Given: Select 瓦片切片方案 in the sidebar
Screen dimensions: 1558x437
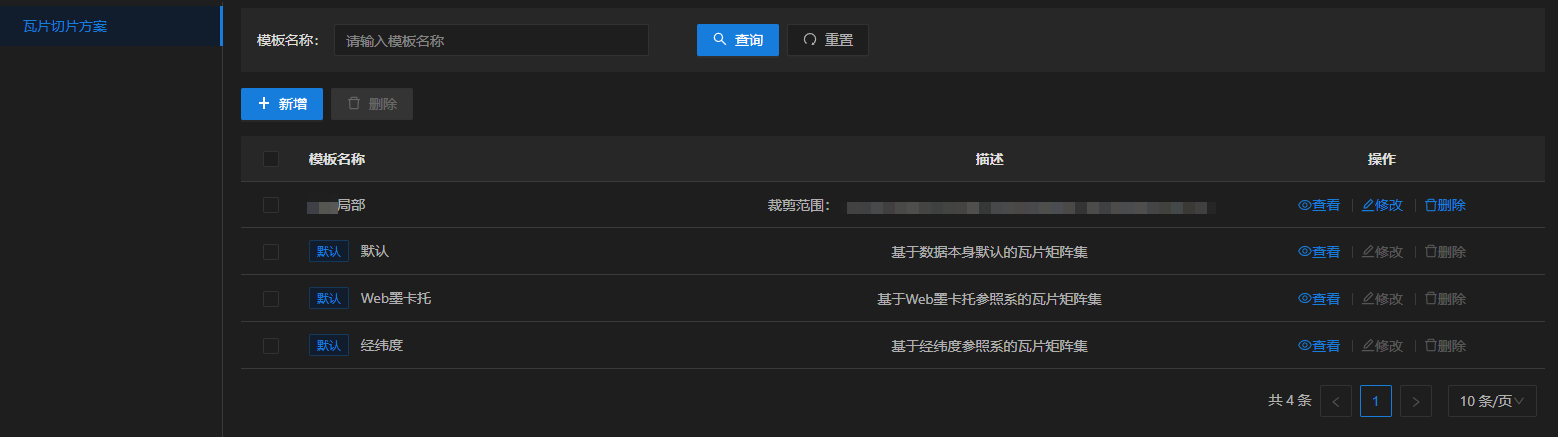Looking at the screenshot, I should pyautogui.click(x=65, y=26).
